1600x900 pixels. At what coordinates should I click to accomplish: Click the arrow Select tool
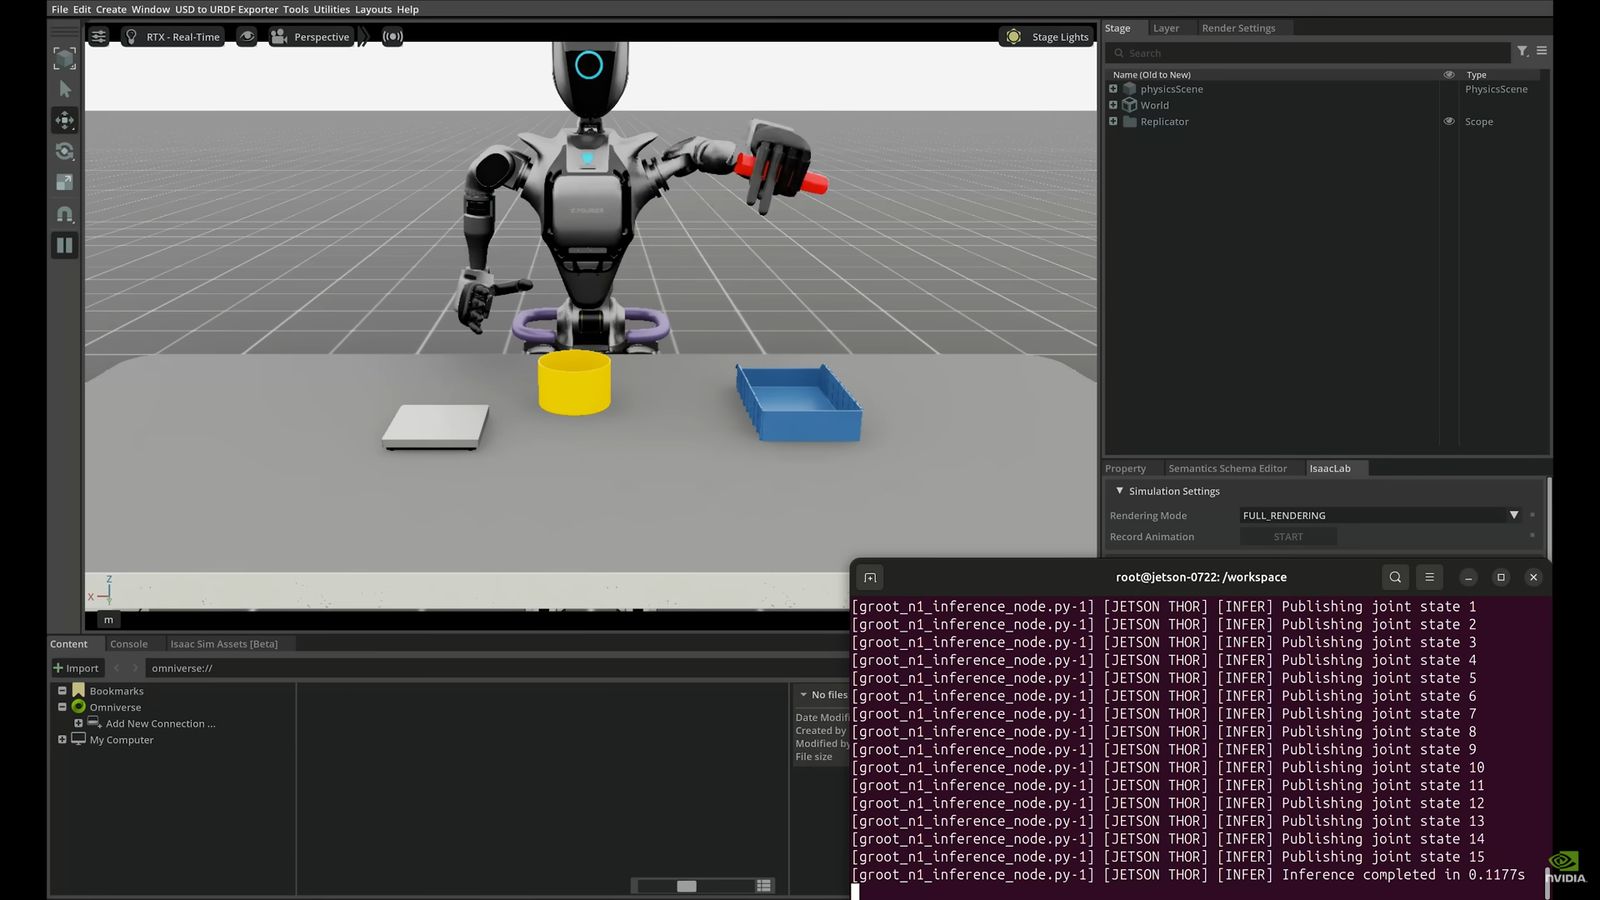[65, 89]
